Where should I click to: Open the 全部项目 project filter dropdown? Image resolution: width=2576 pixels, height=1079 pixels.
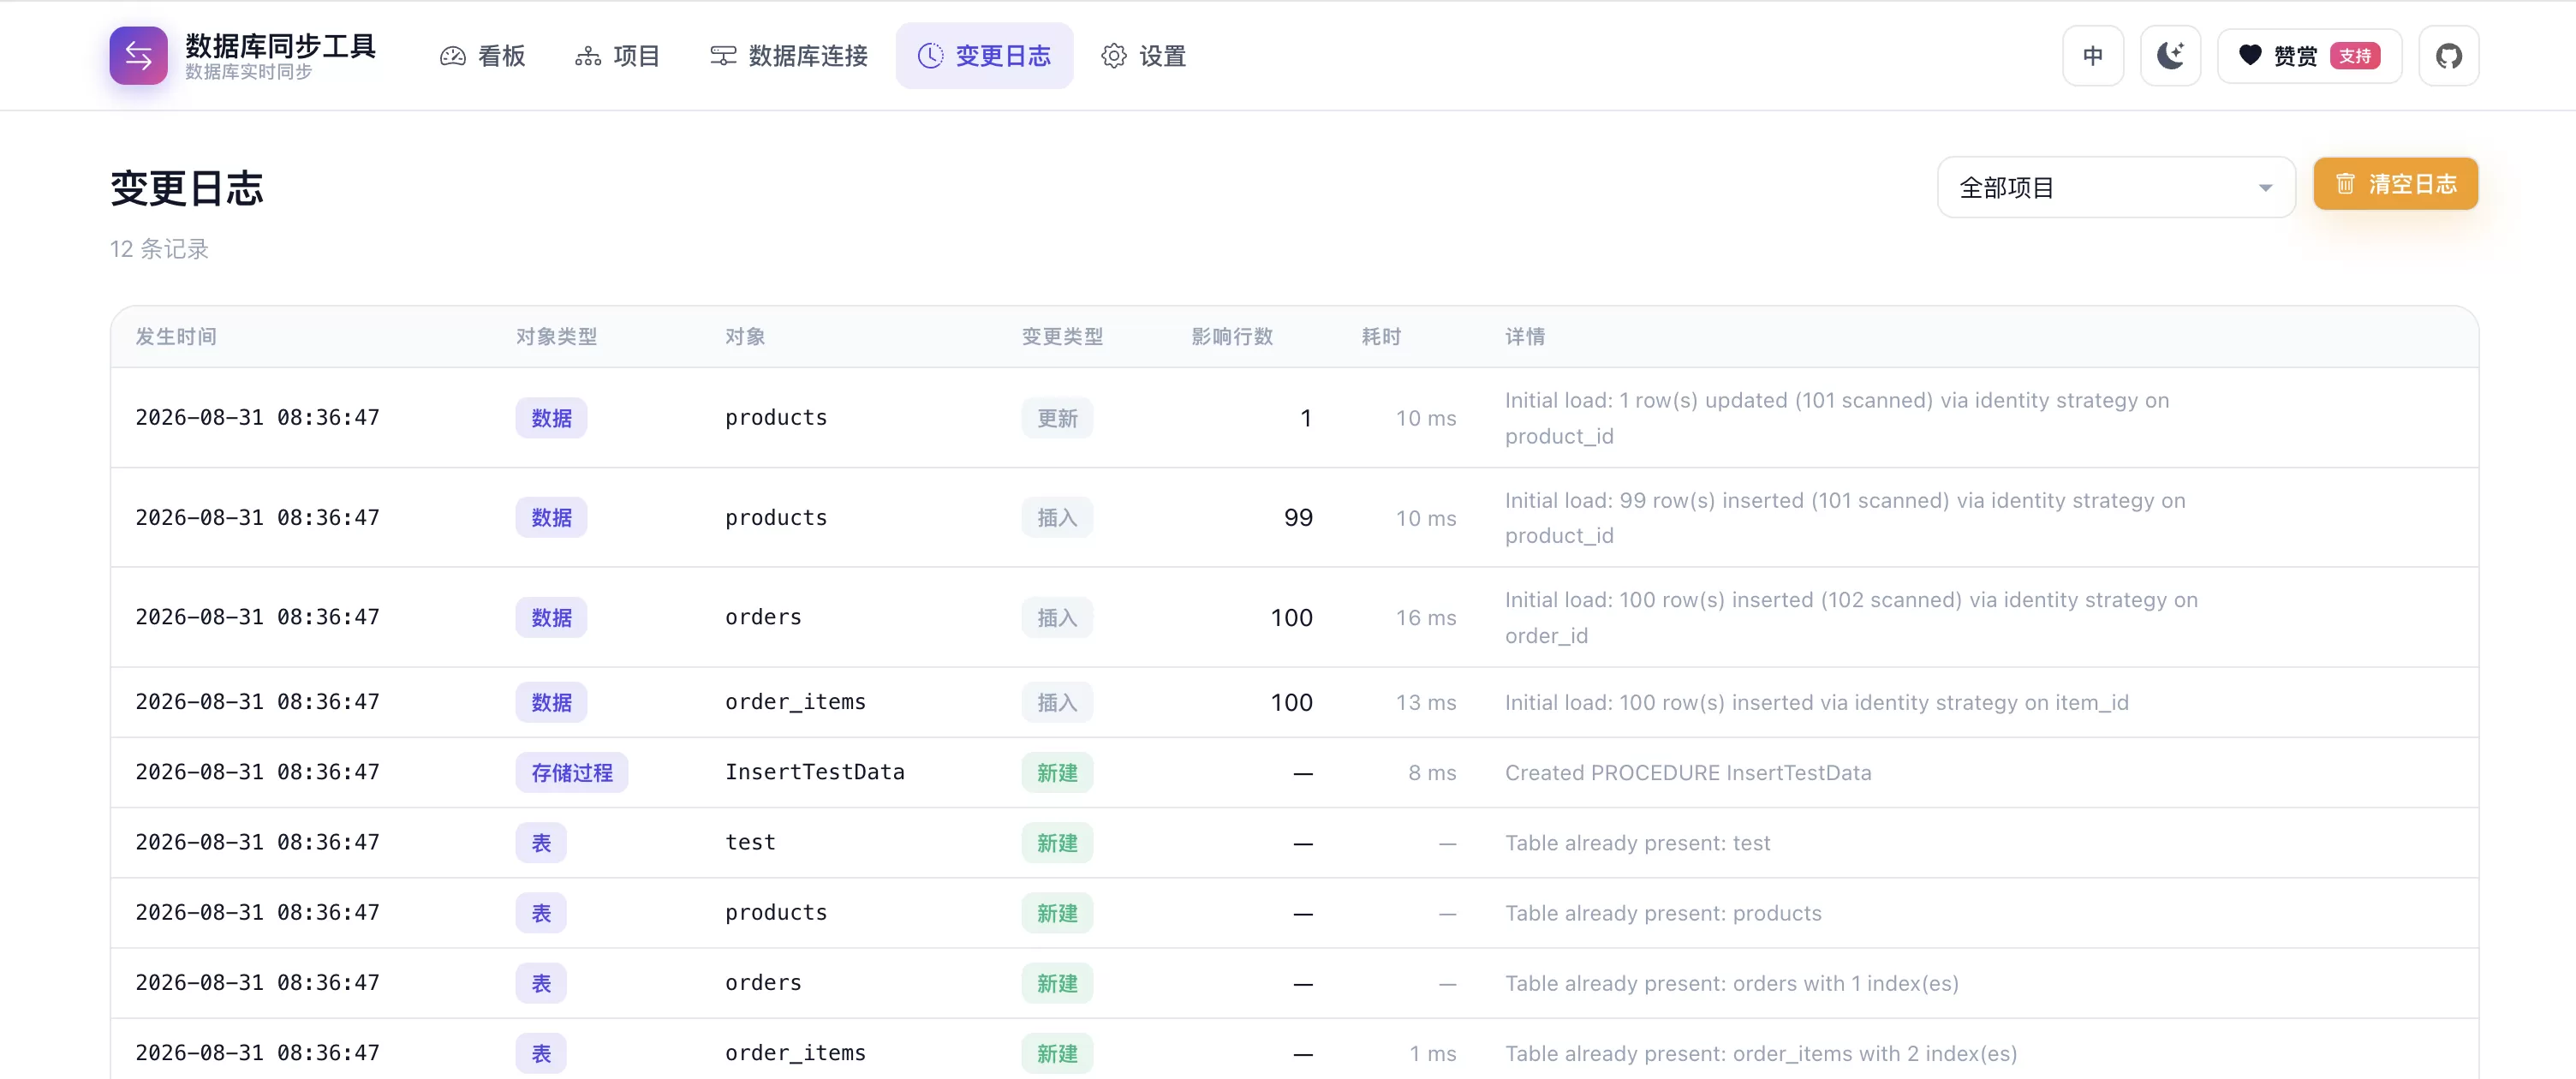pos(2116,187)
